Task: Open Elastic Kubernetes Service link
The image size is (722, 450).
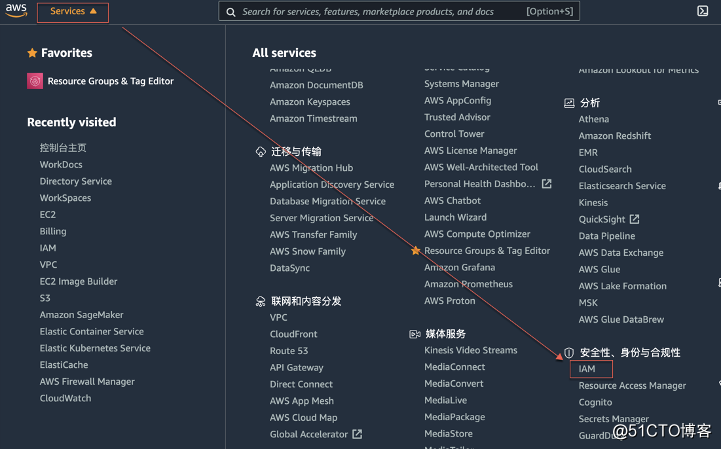Action: point(95,348)
